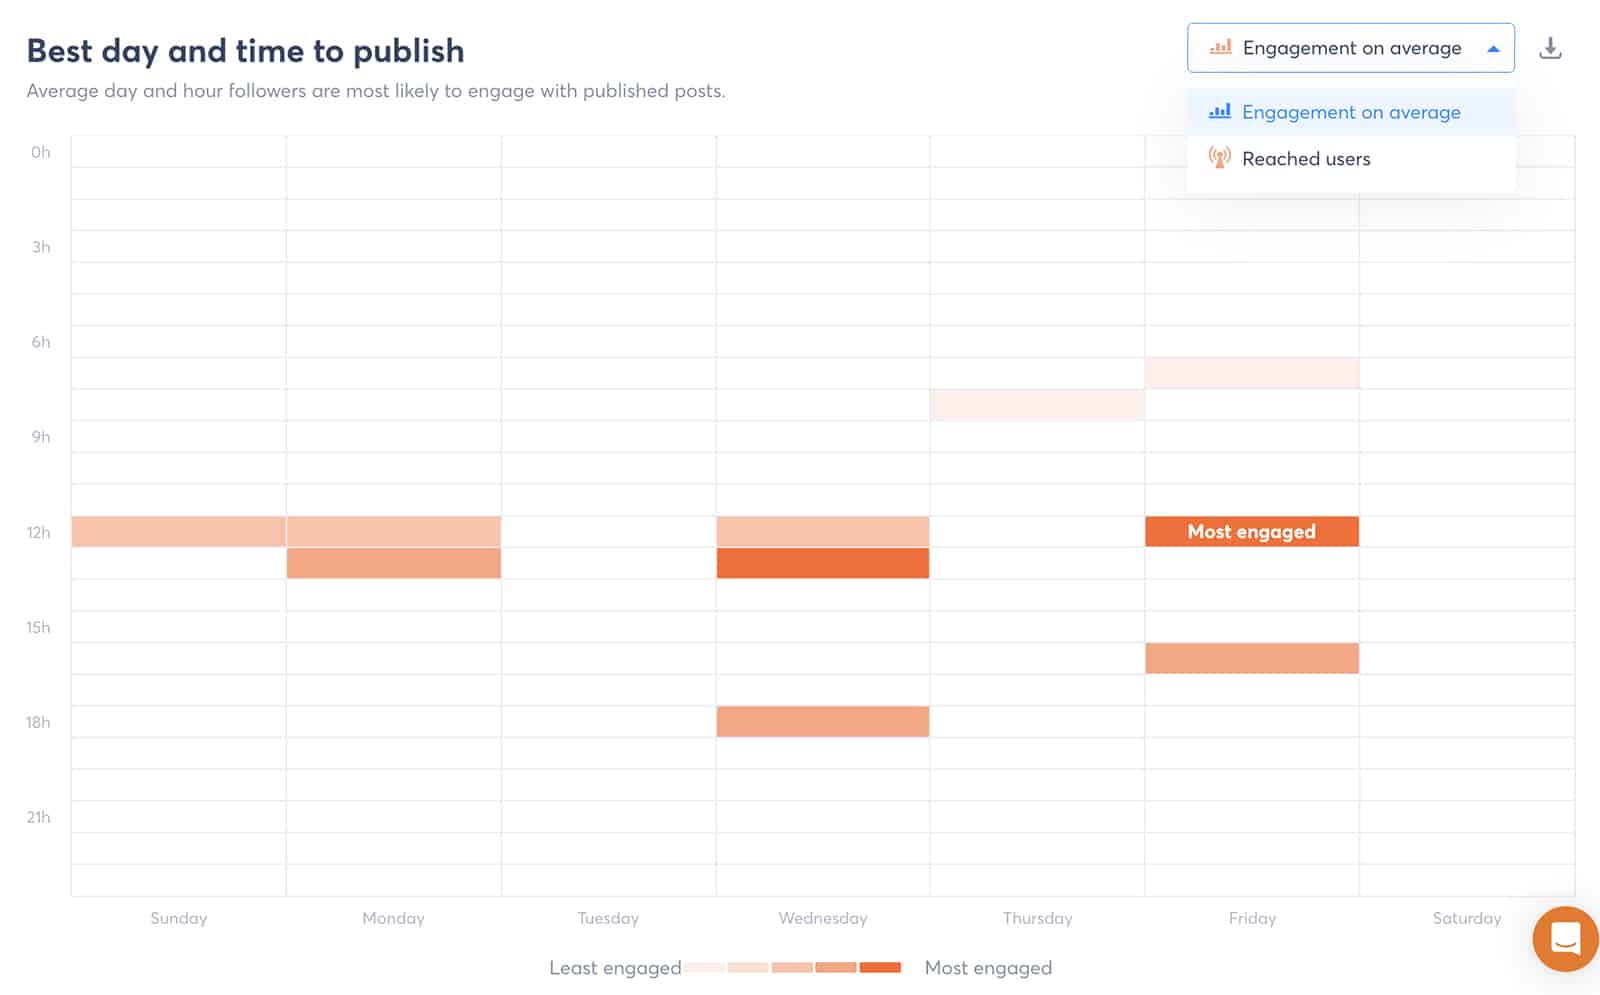Viewport: 1600px width, 995px height.
Task: Click the highlighted Engagement on average menu entry
Action: 1351,112
